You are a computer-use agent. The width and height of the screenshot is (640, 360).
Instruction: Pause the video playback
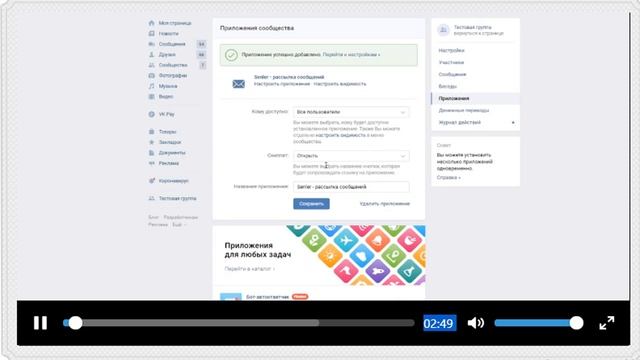(x=40, y=323)
